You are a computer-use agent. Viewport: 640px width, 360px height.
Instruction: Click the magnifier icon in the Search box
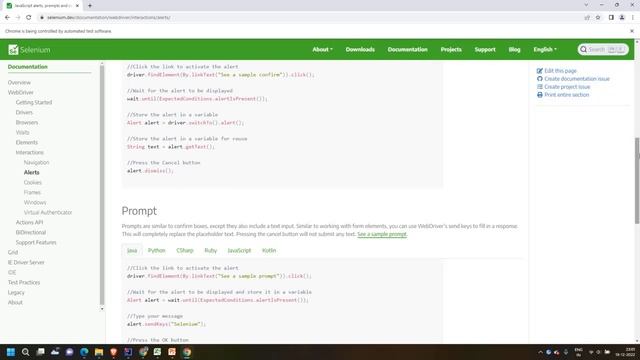tap(583, 49)
